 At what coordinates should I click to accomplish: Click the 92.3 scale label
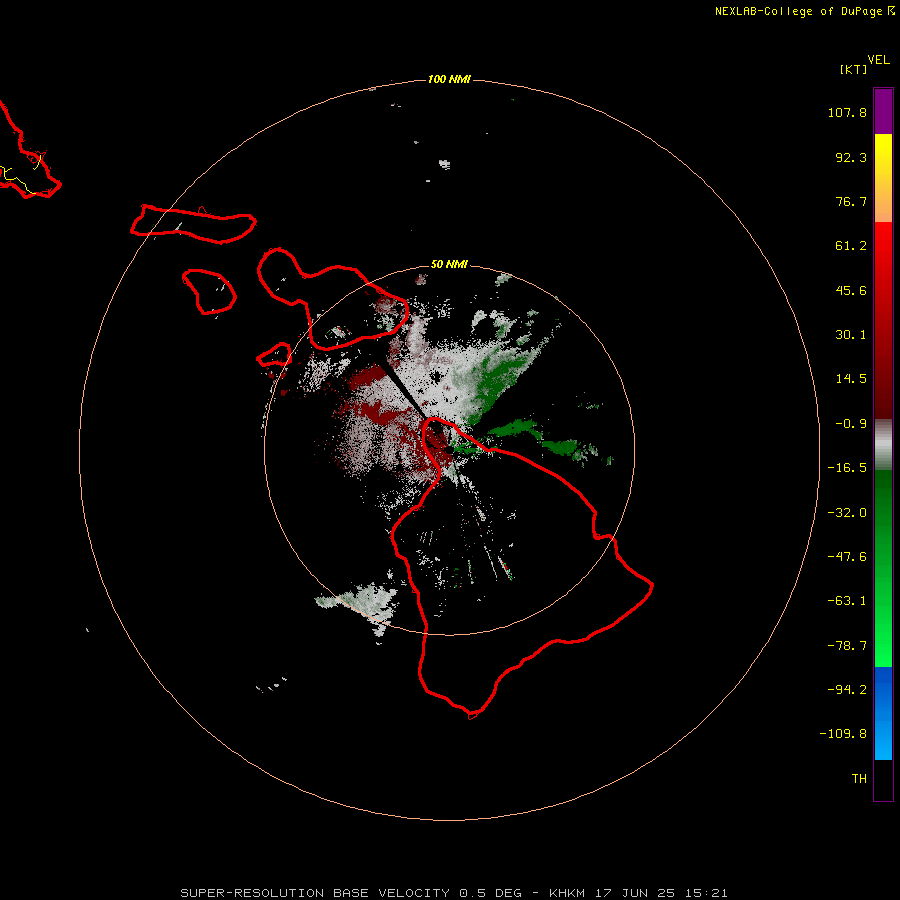point(851,157)
